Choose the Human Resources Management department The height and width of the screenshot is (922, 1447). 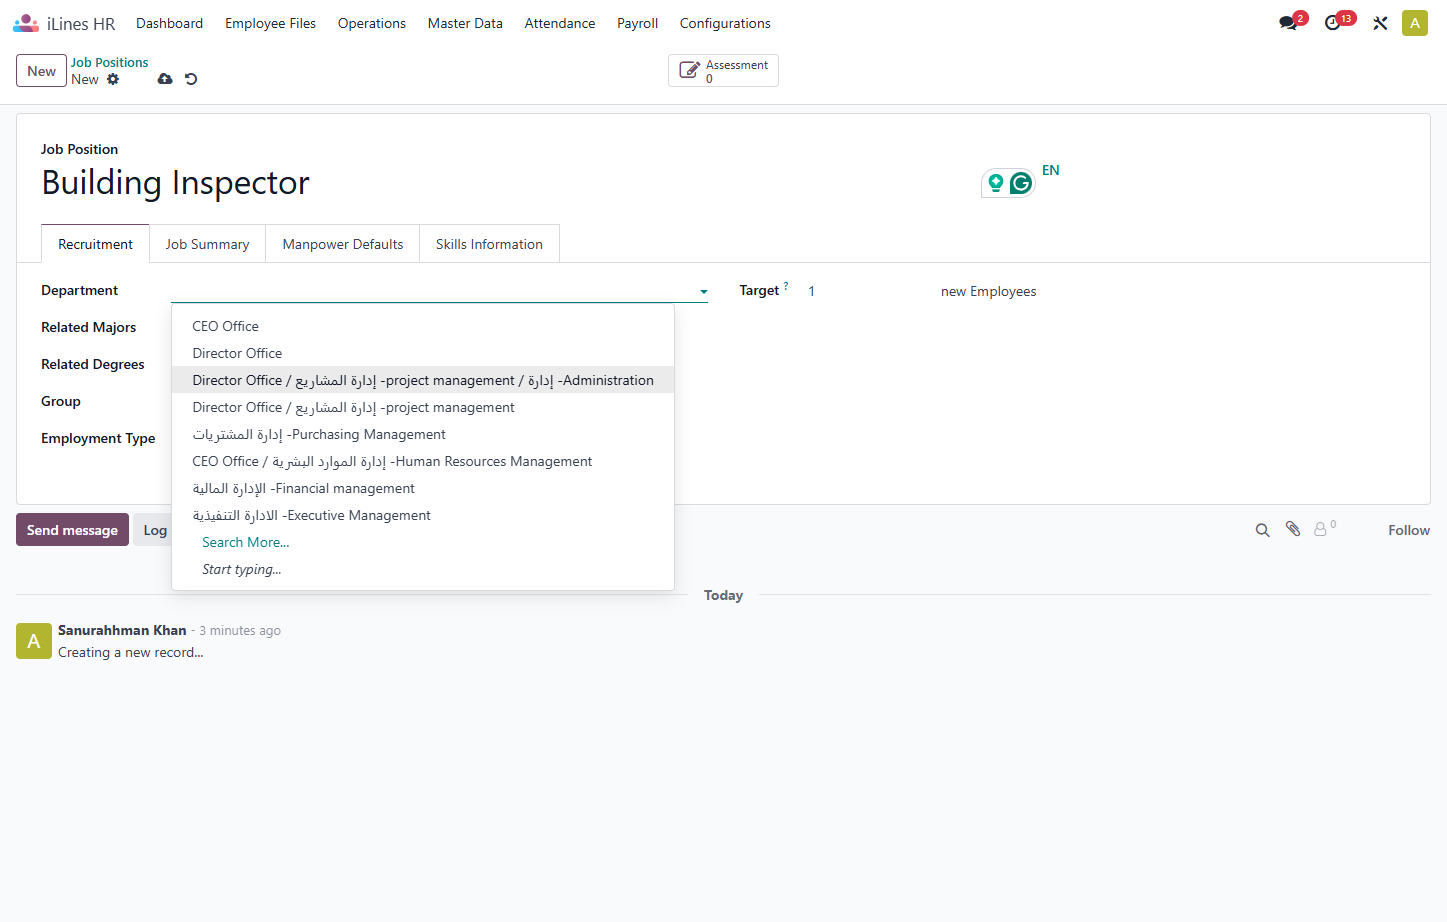tap(423, 461)
